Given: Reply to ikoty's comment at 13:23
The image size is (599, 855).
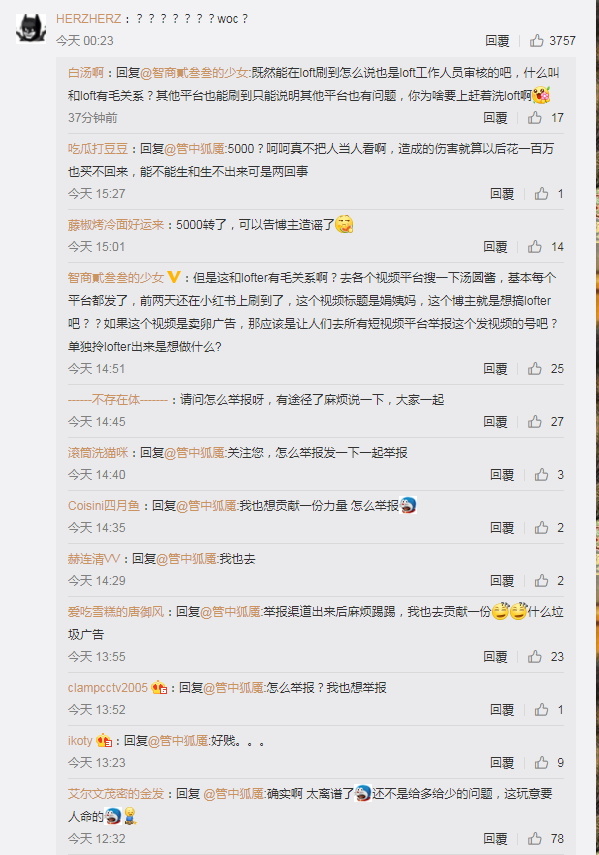Looking at the screenshot, I should (501, 762).
